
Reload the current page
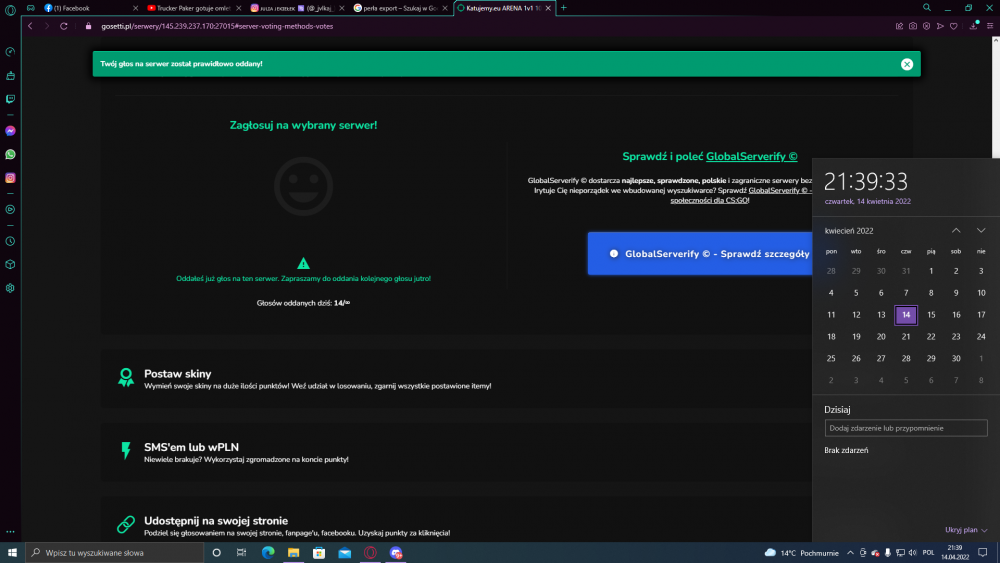(x=64, y=26)
